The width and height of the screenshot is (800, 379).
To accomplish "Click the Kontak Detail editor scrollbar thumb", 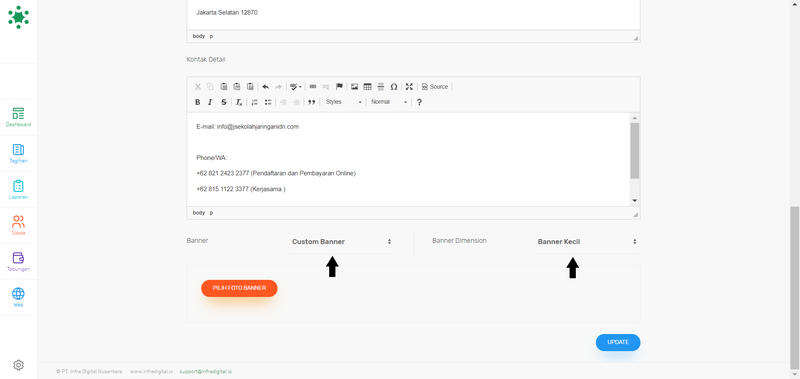I will 635,150.
